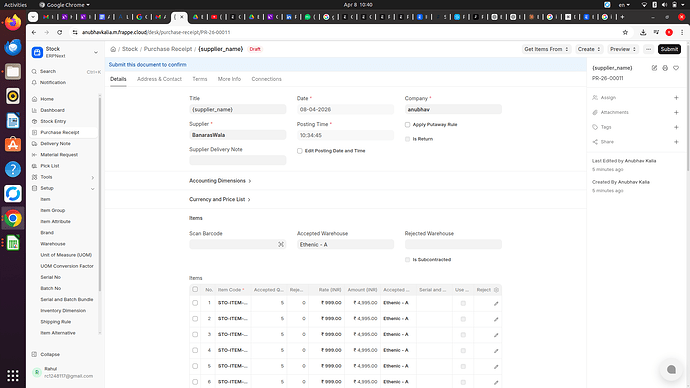Expand Currency and Price List section
The height and width of the screenshot is (388, 690).
tap(220, 199)
